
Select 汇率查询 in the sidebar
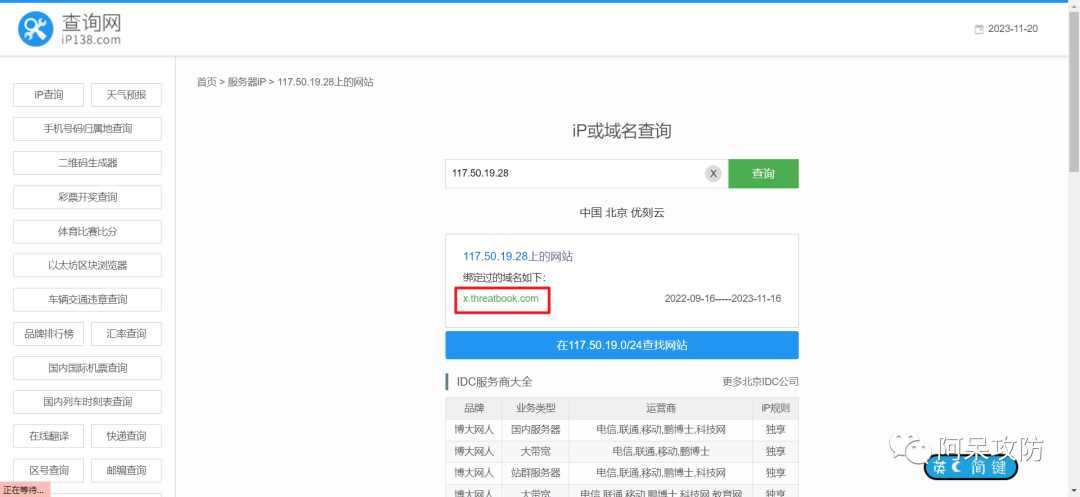tap(126, 334)
